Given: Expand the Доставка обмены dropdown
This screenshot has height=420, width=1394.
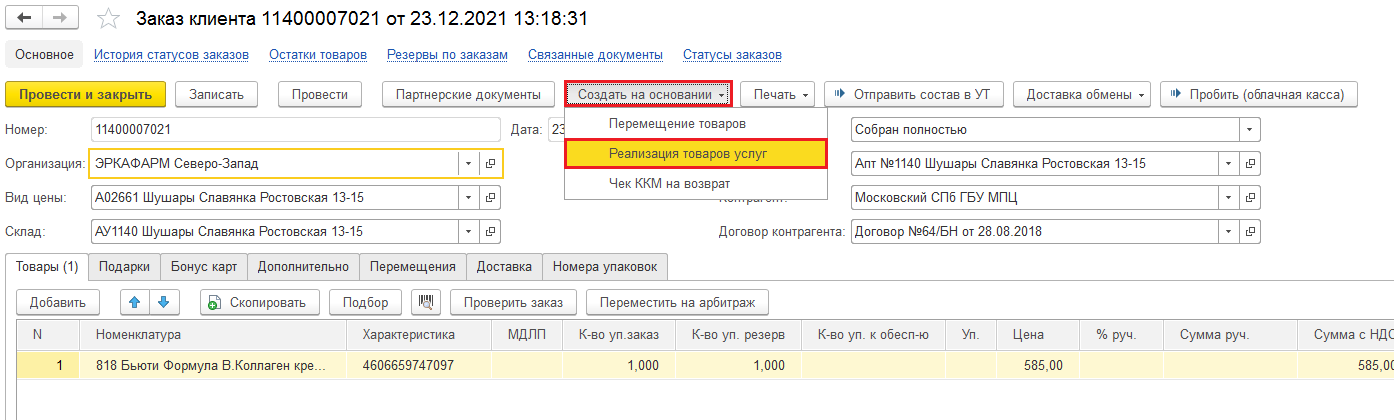Looking at the screenshot, I should [1081, 95].
